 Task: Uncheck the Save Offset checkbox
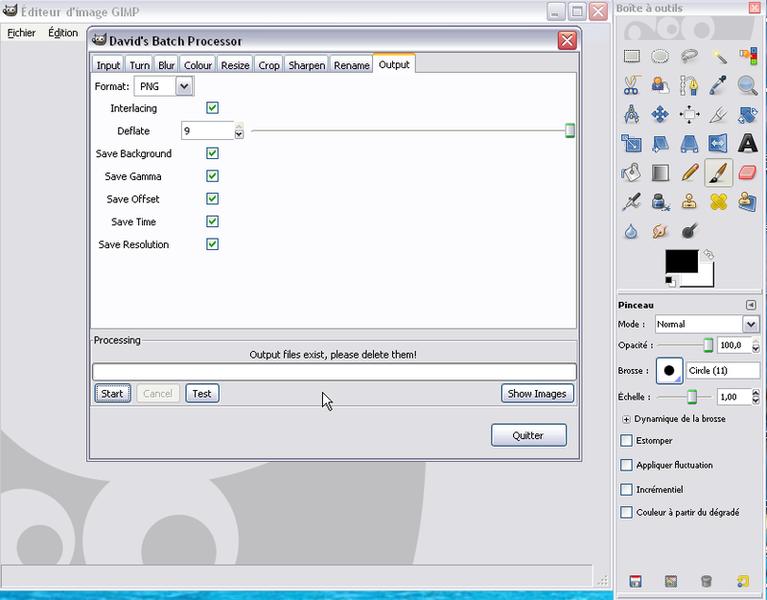pyautogui.click(x=212, y=199)
